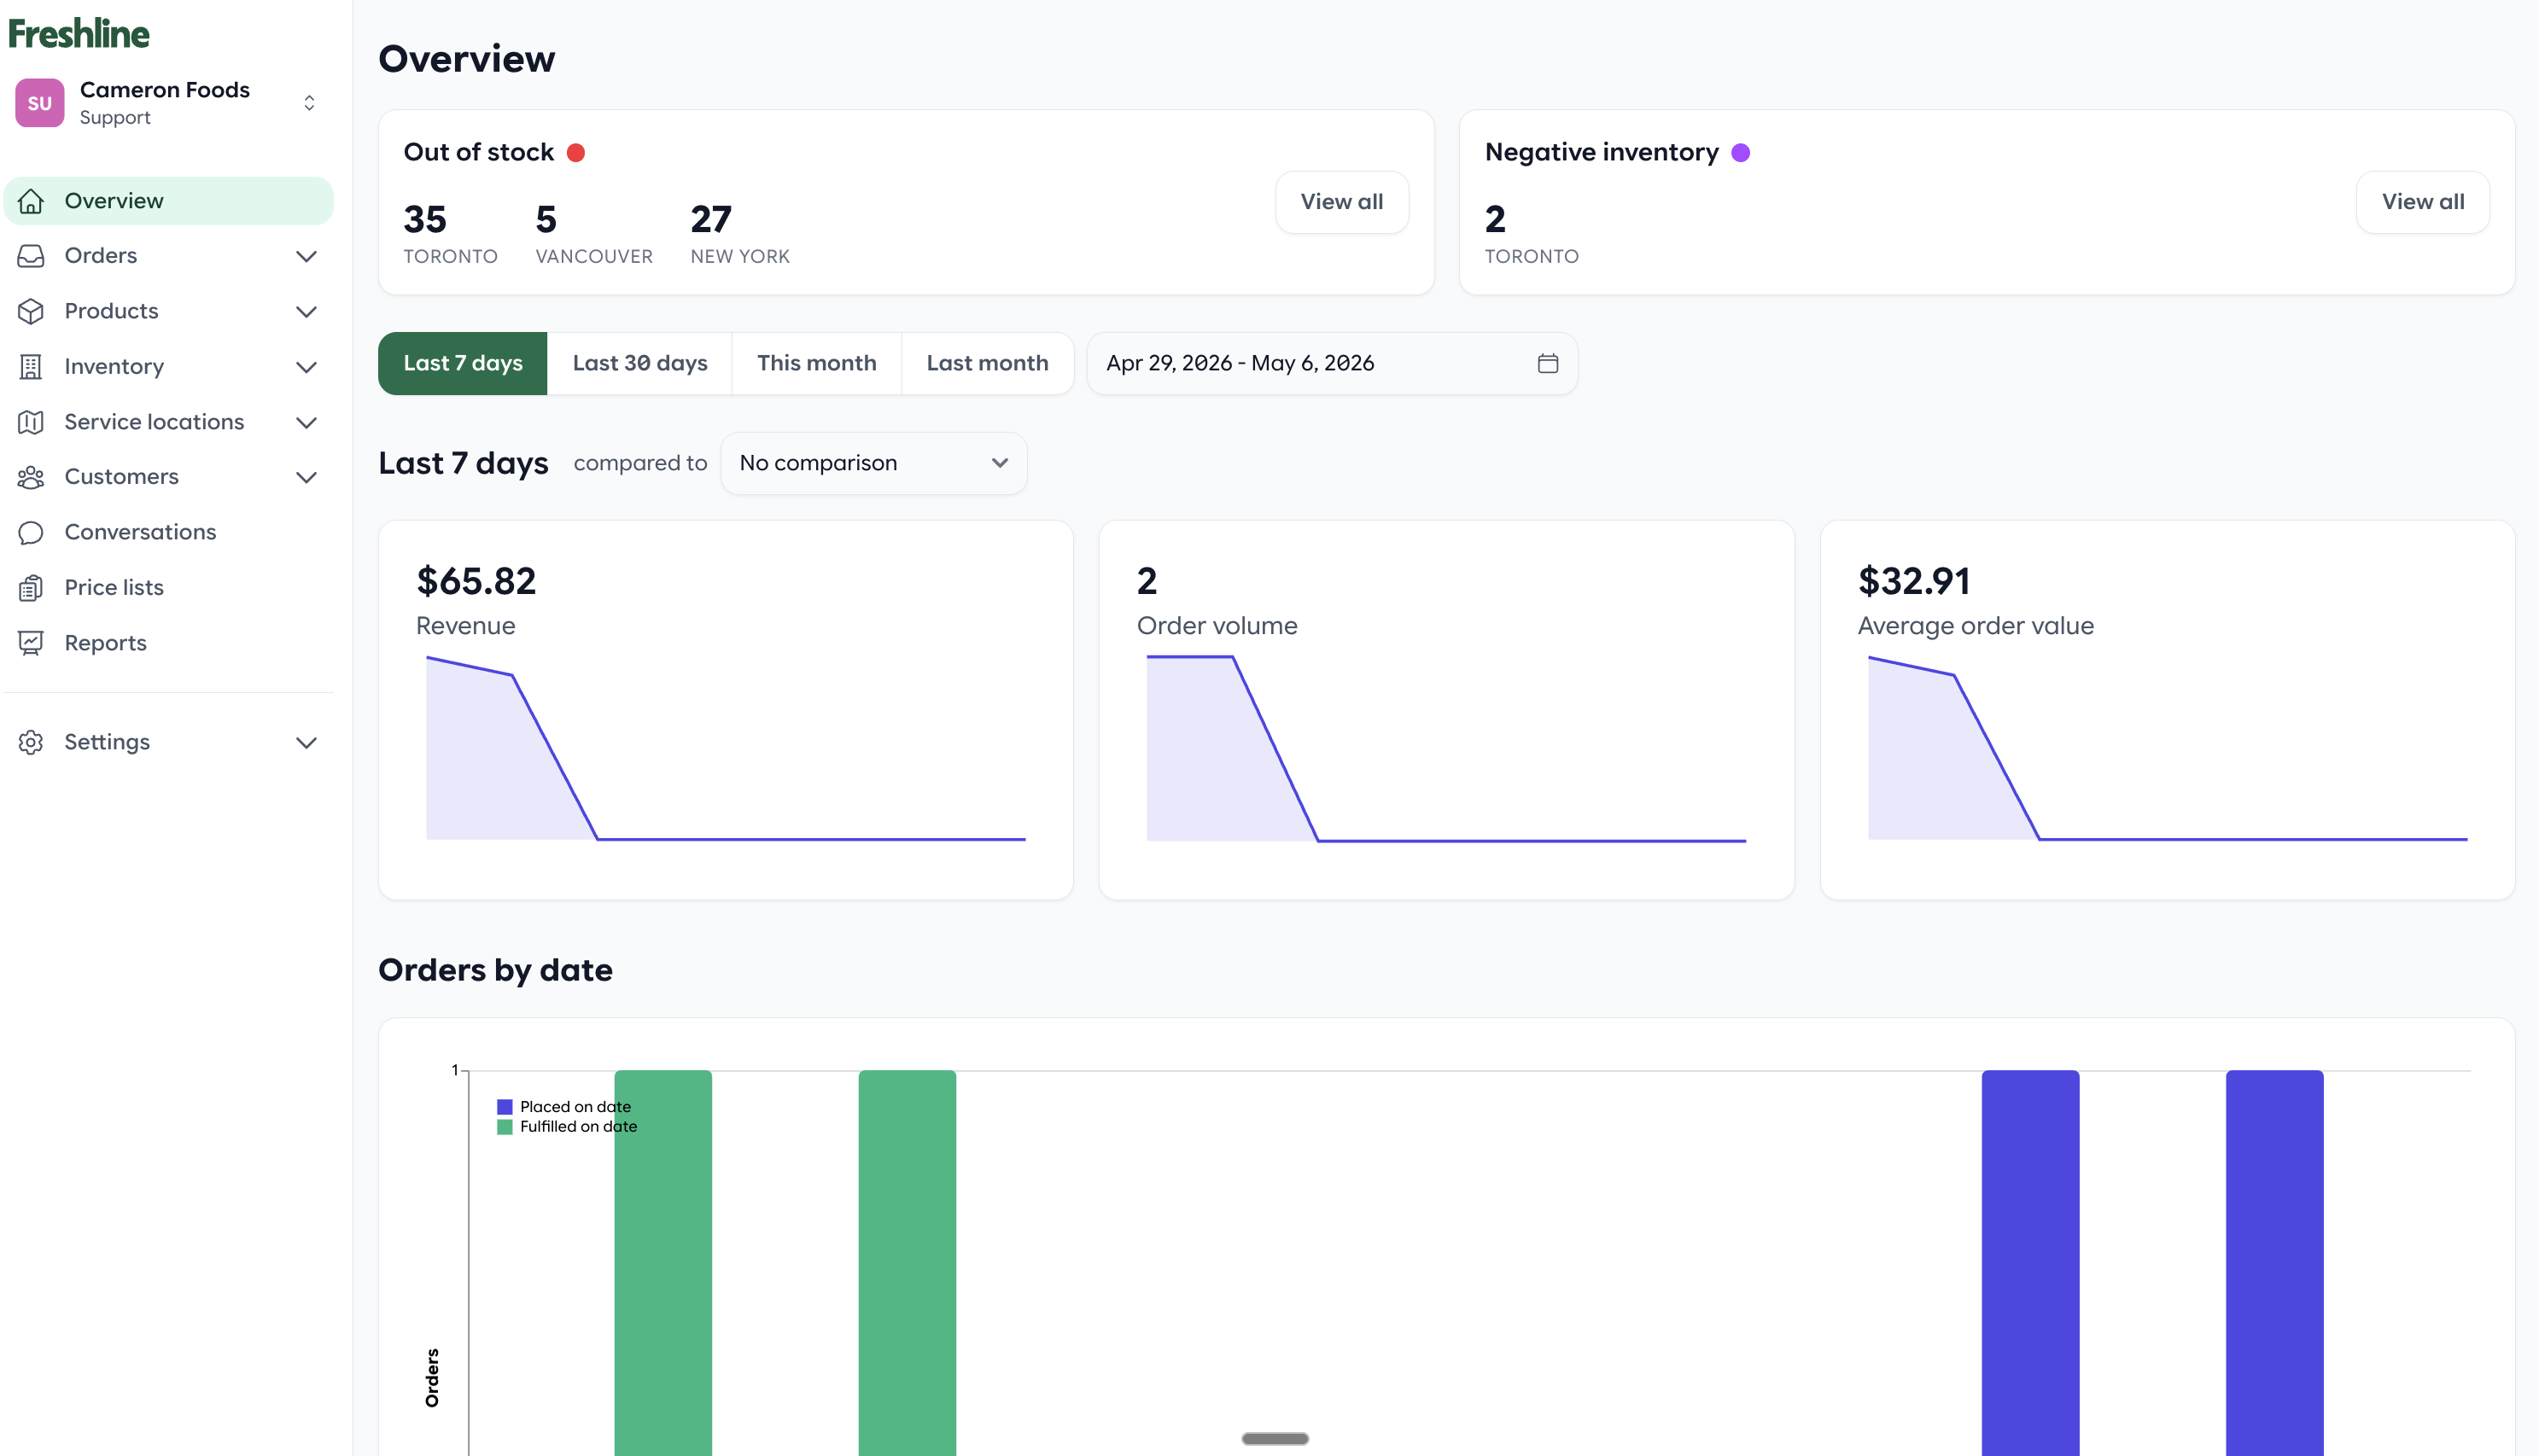Toggle the Placed on date legend swatch
2539x1456 pixels.
point(505,1107)
